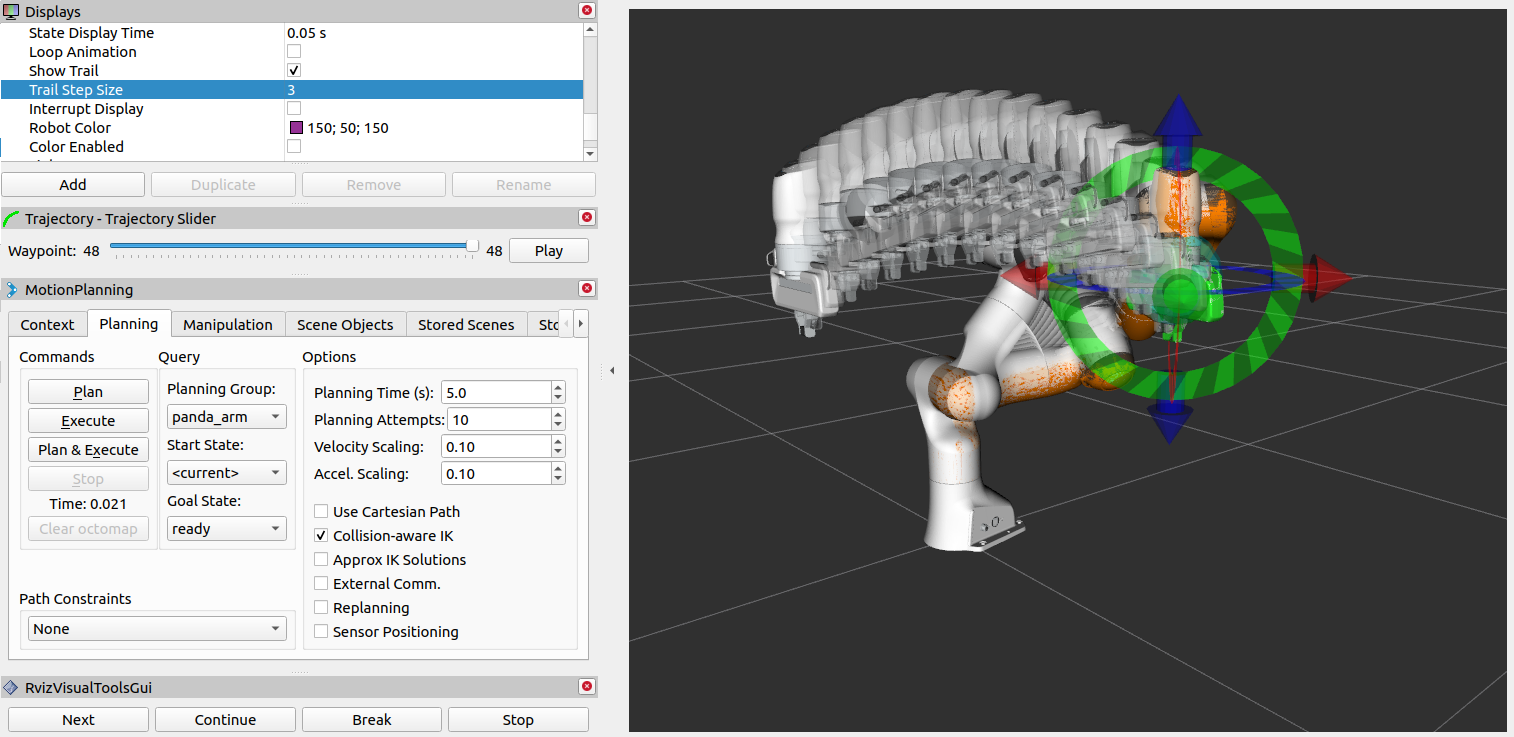
Task: Click the Planning Time input field
Action: [497, 393]
